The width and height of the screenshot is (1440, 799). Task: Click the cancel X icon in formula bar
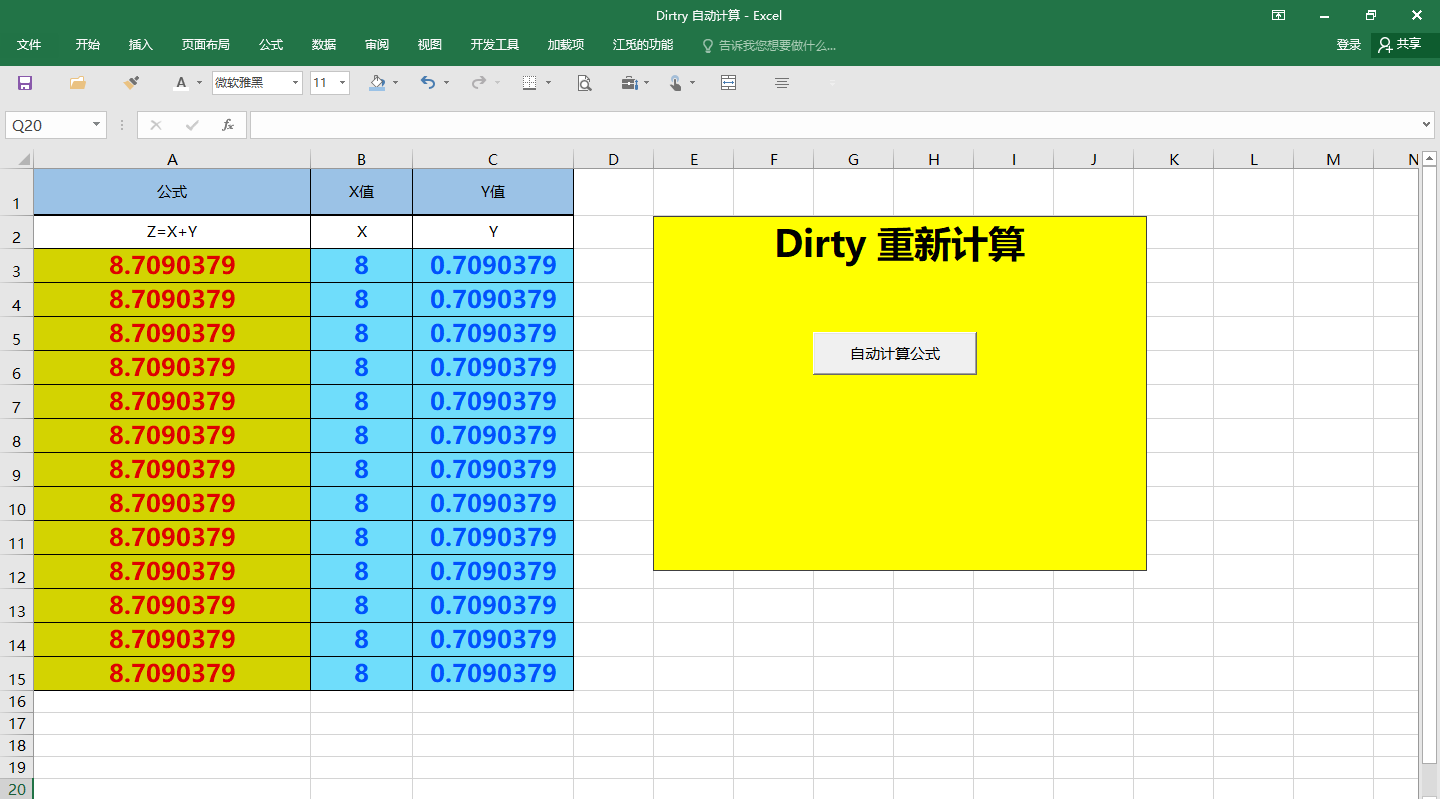click(x=156, y=125)
